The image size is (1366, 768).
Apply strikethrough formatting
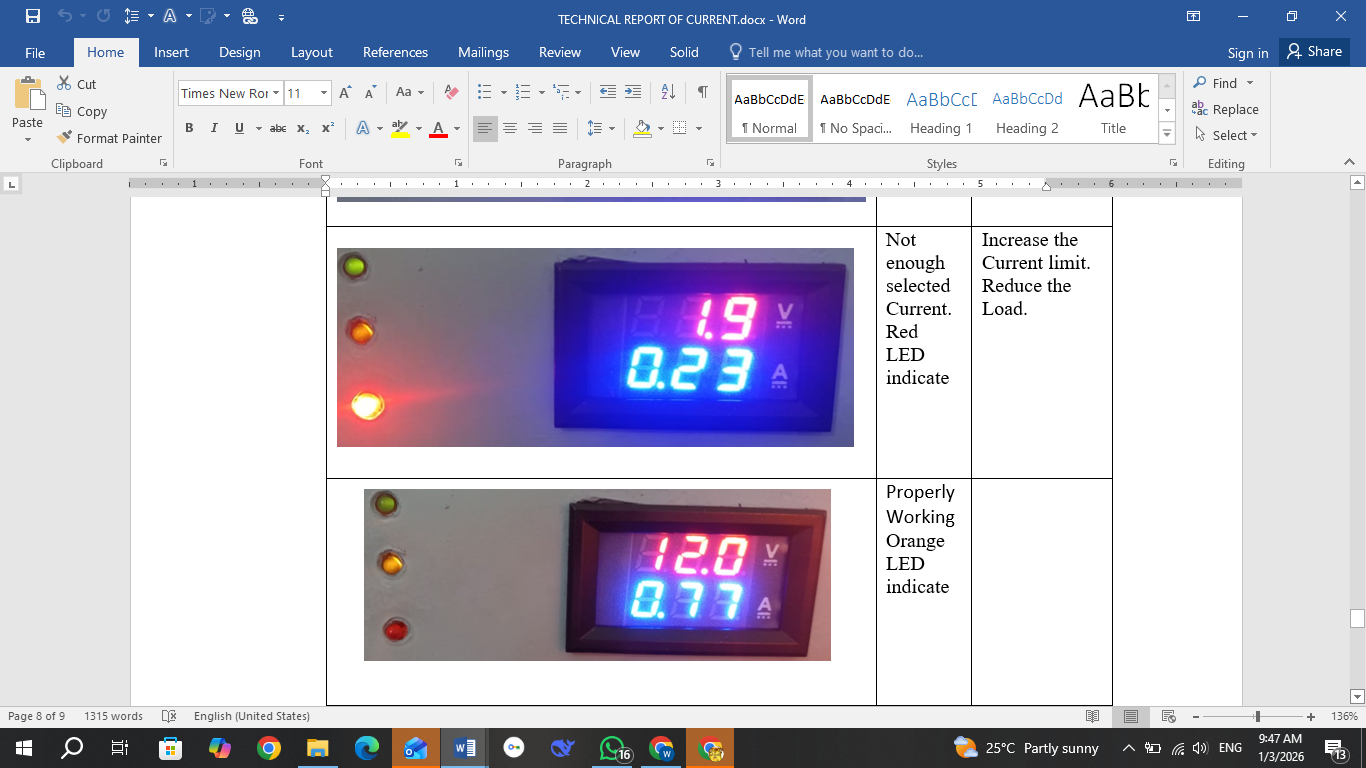[278, 128]
